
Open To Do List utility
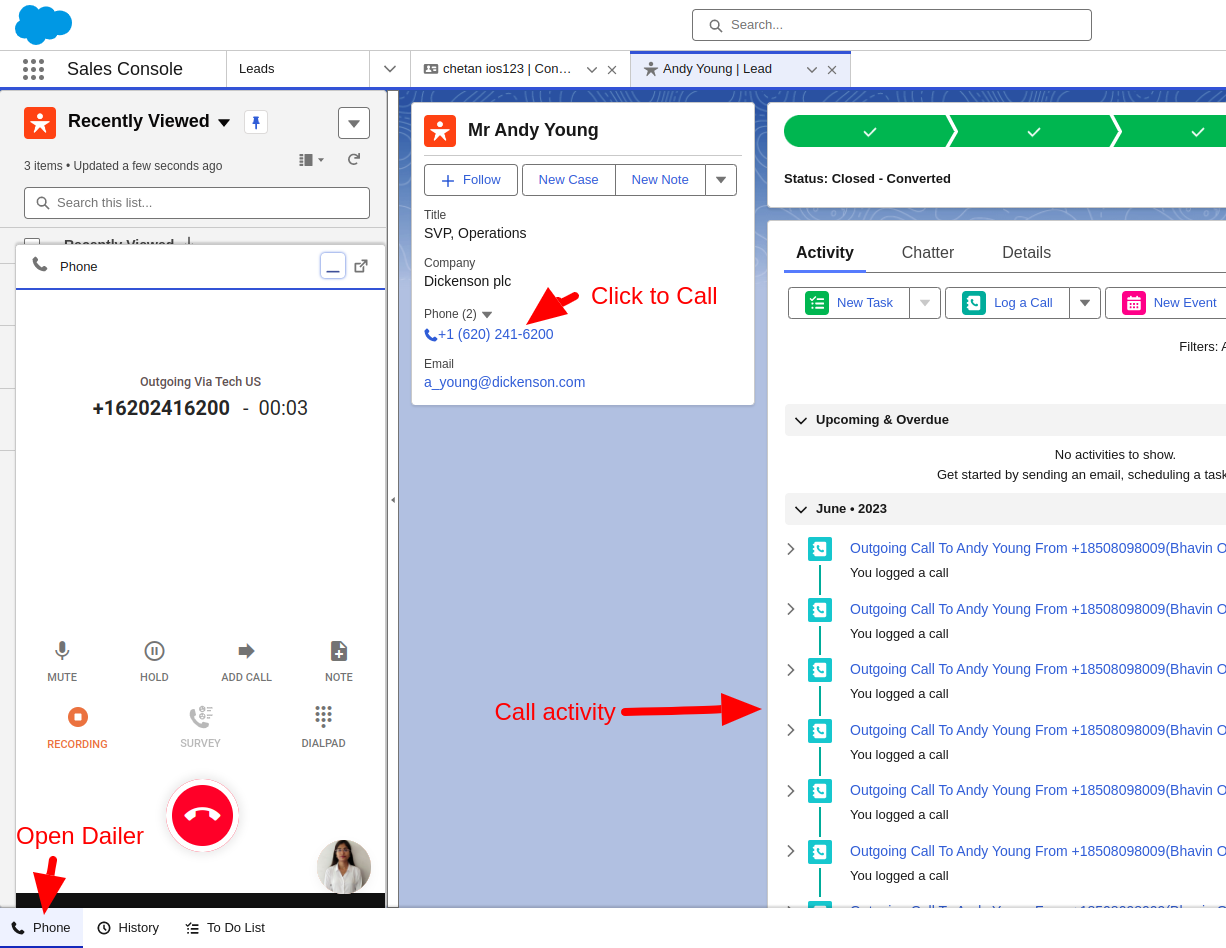[225, 928]
